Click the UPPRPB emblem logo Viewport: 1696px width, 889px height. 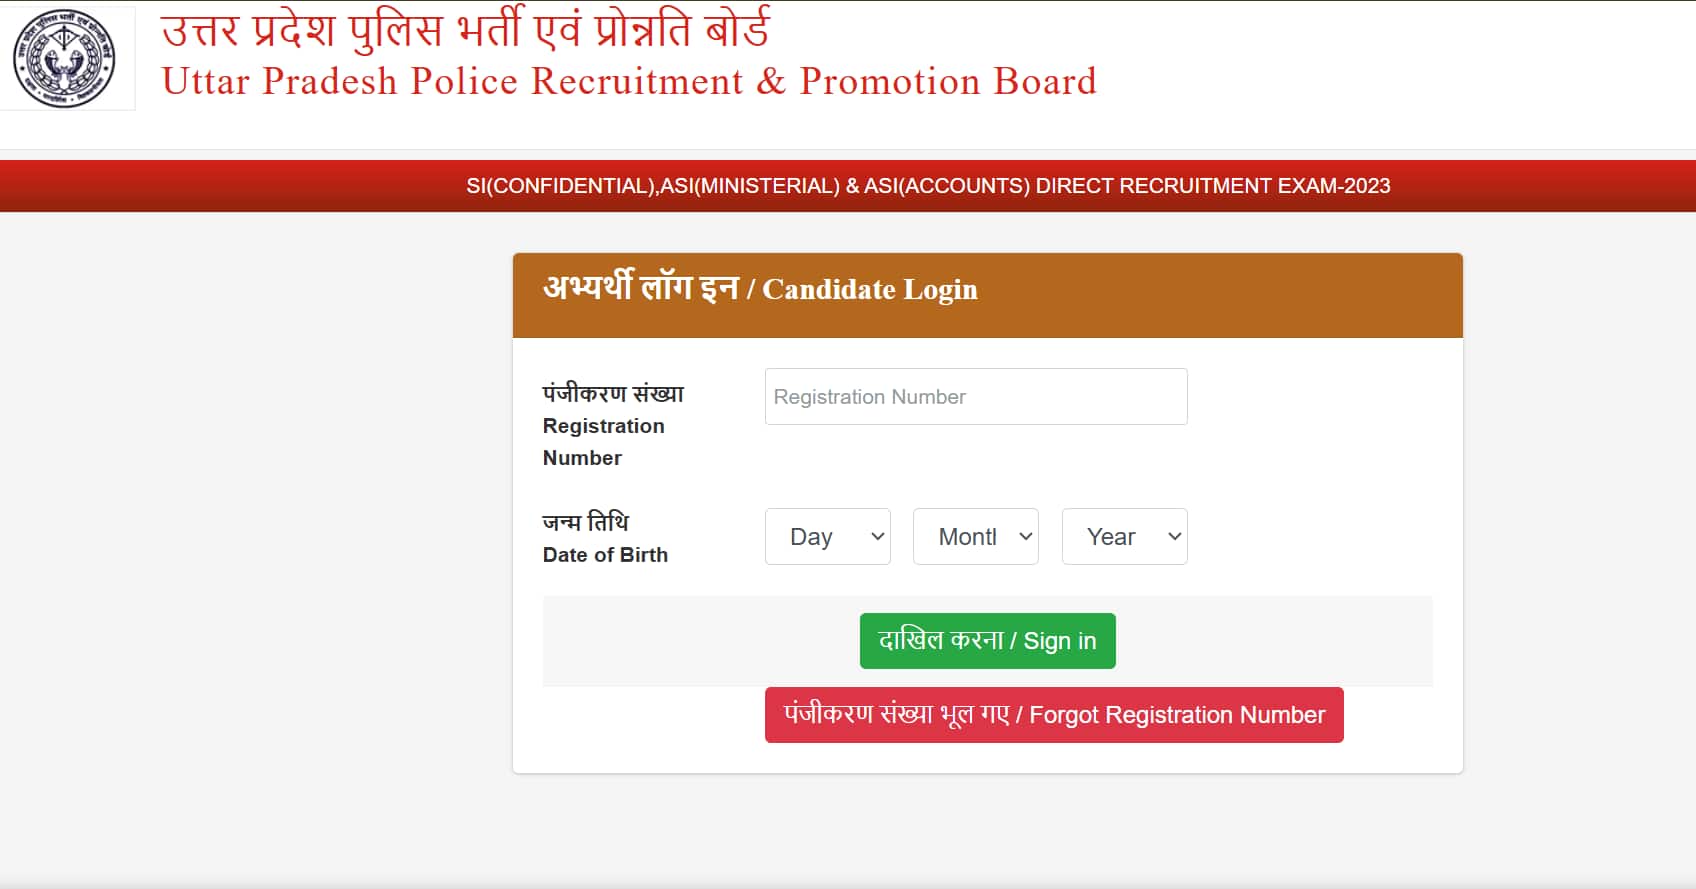click(x=66, y=56)
